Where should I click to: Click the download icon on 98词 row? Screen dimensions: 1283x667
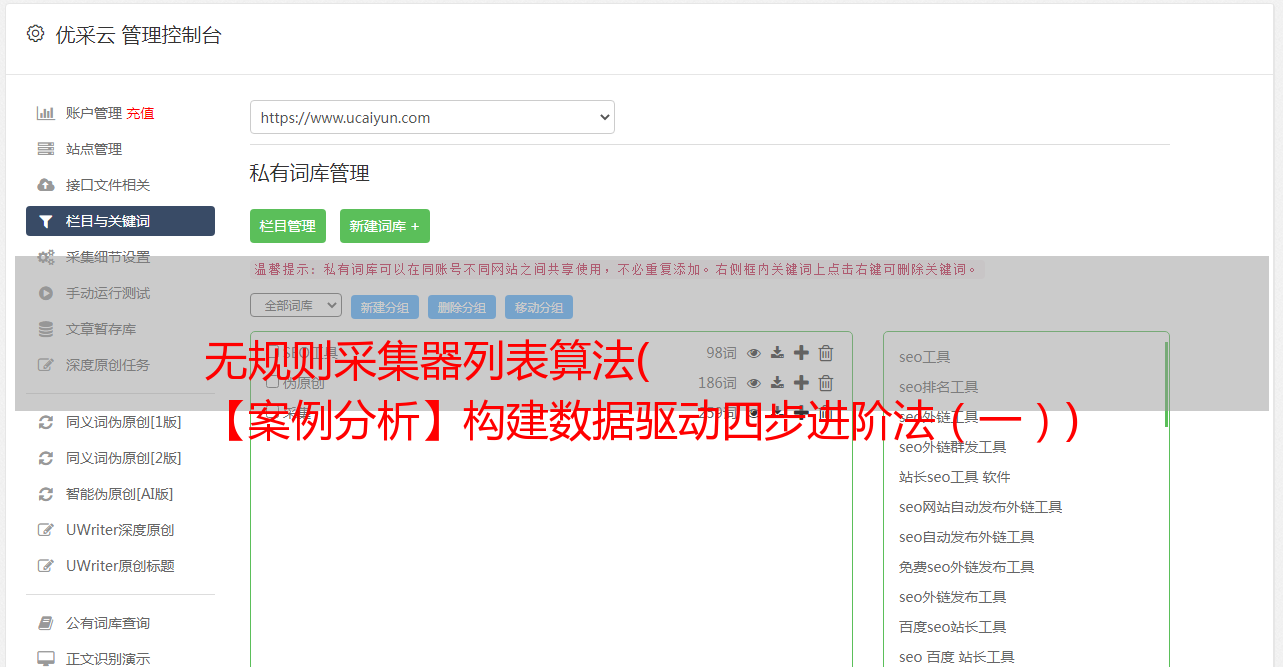(777, 352)
